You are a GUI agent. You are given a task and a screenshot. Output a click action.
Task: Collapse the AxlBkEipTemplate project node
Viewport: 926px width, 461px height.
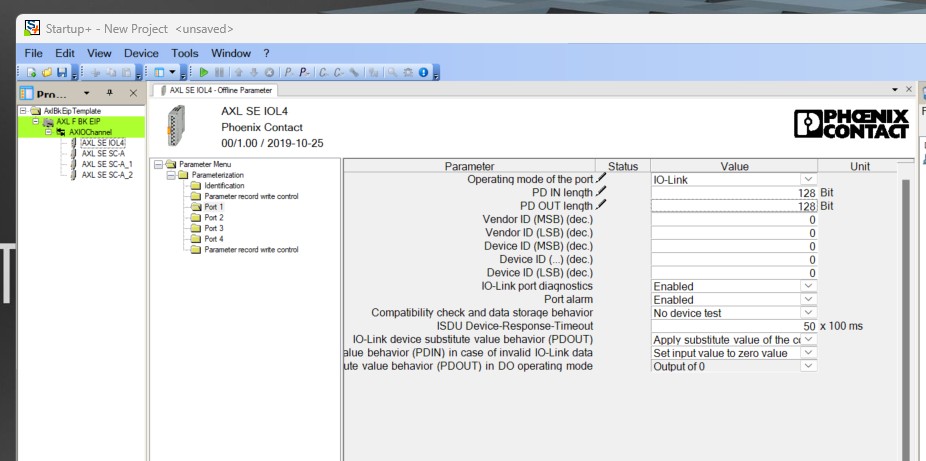click(23, 111)
